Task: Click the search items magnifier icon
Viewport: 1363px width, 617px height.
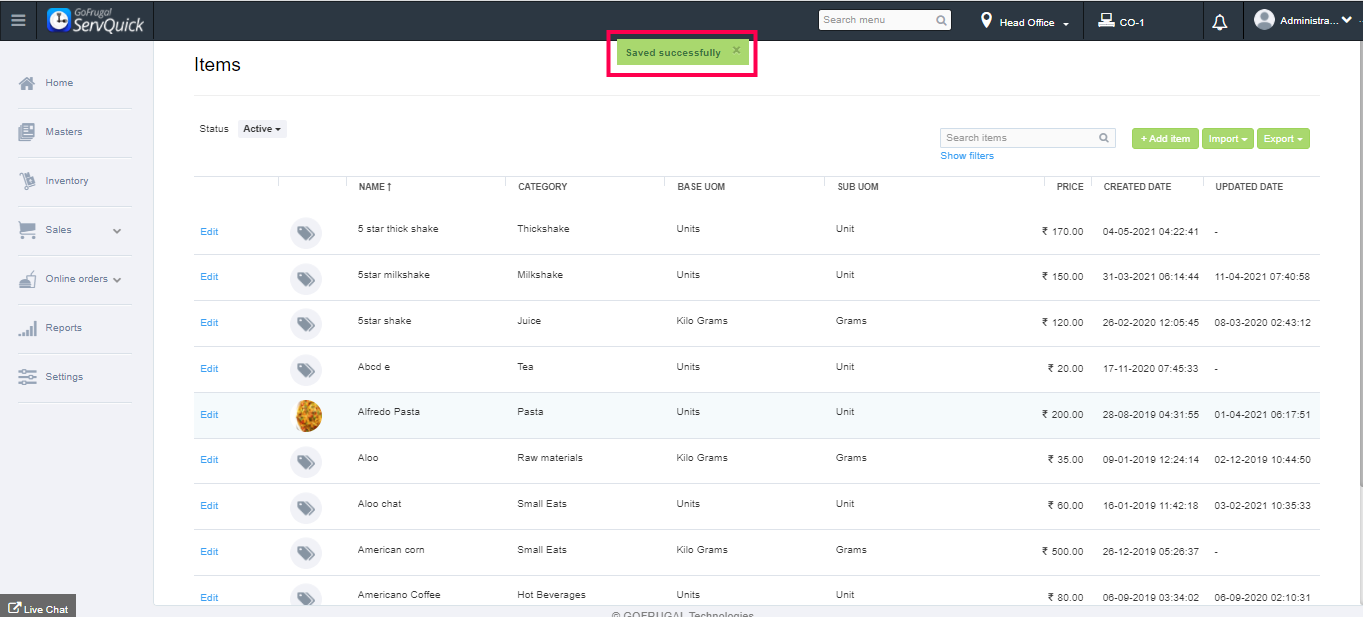Action: pyautogui.click(x=1104, y=138)
